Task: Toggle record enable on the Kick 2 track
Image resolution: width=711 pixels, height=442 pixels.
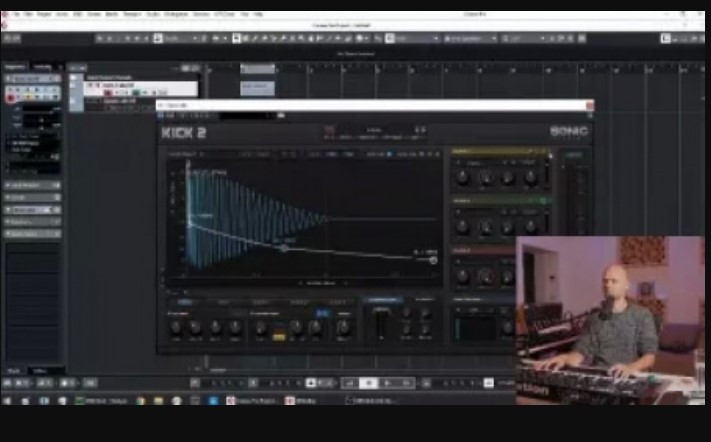Action: tap(108, 93)
